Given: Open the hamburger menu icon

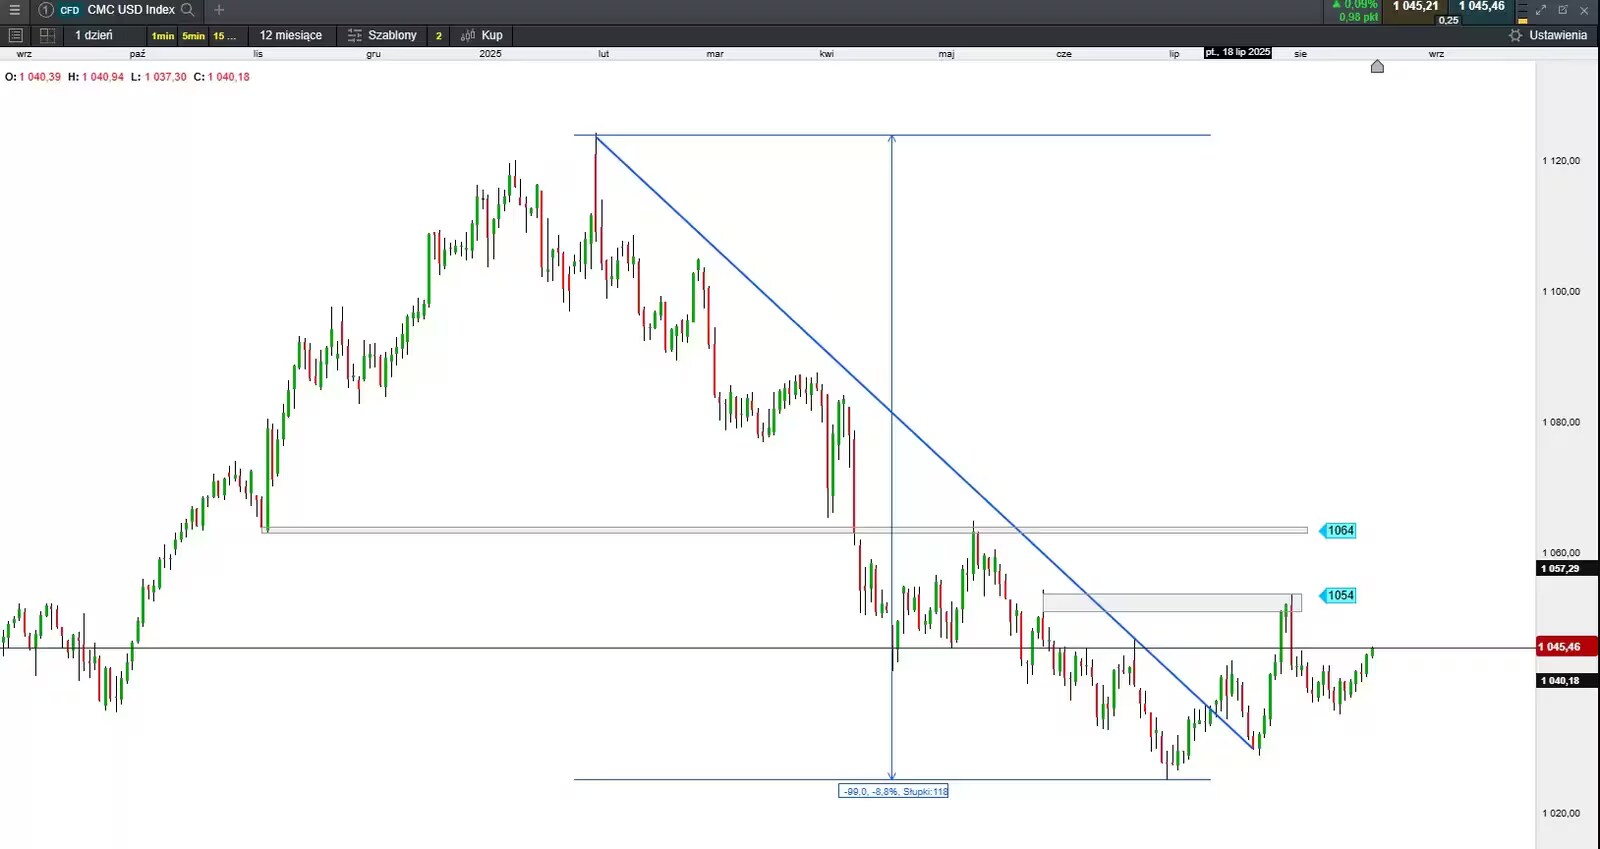Looking at the screenshot, I should pos(14,10).
